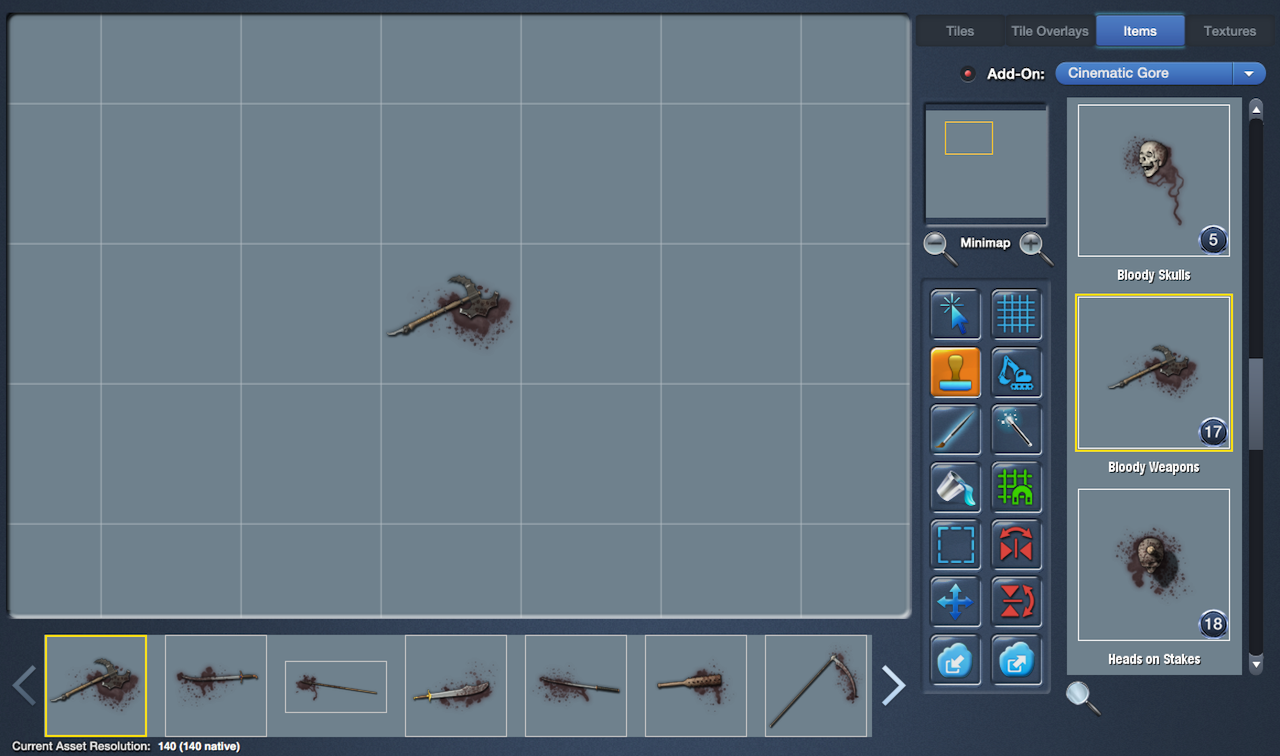The image size is (1280, 756).
Task: Zoom in the minimap with plus magnifier
Action: (1036, 246)
